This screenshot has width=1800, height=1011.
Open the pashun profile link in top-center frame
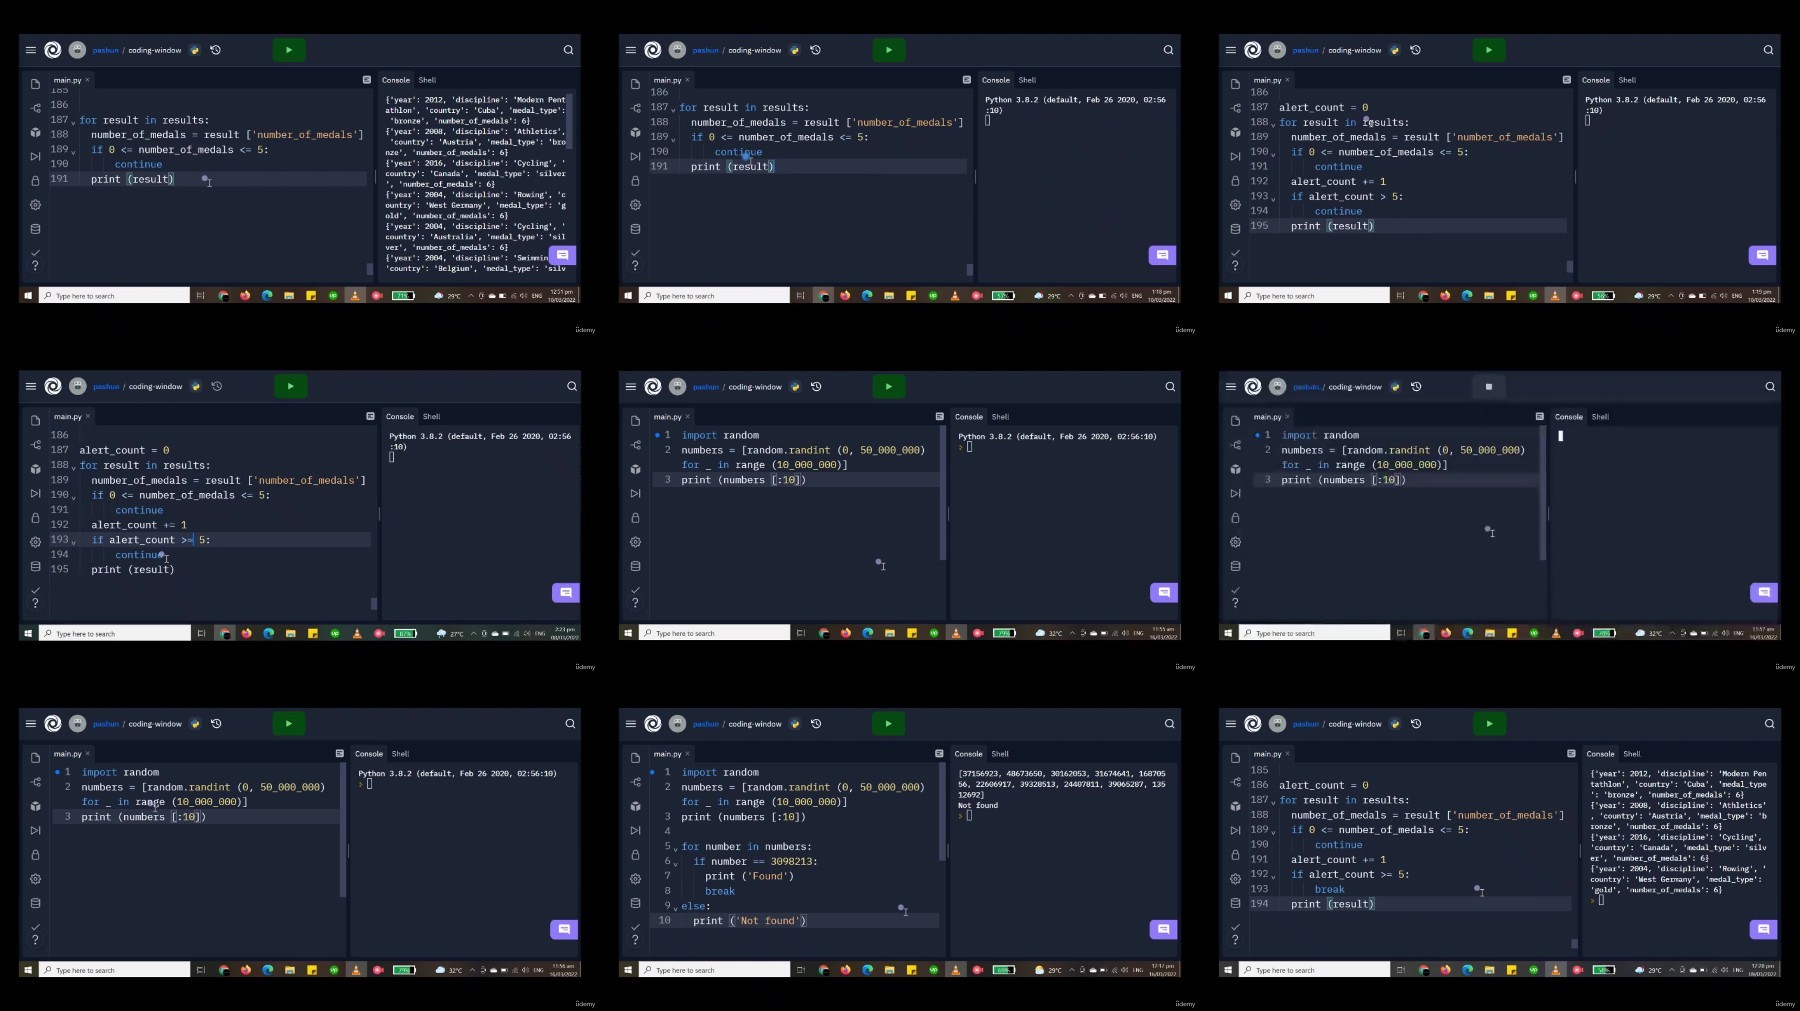706,50
